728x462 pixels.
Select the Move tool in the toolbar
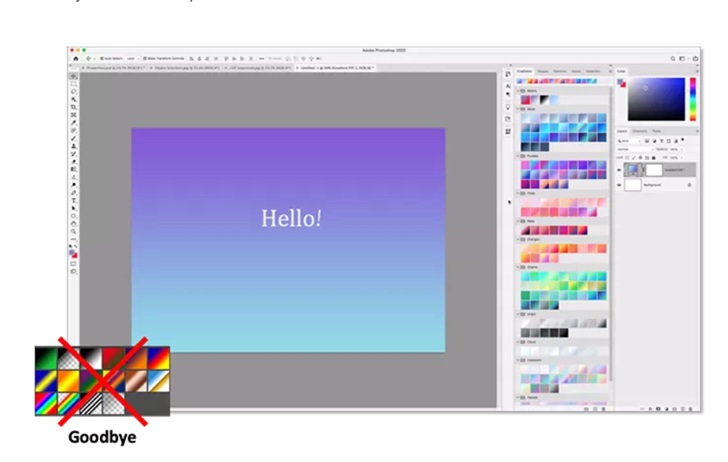[73, 76]
